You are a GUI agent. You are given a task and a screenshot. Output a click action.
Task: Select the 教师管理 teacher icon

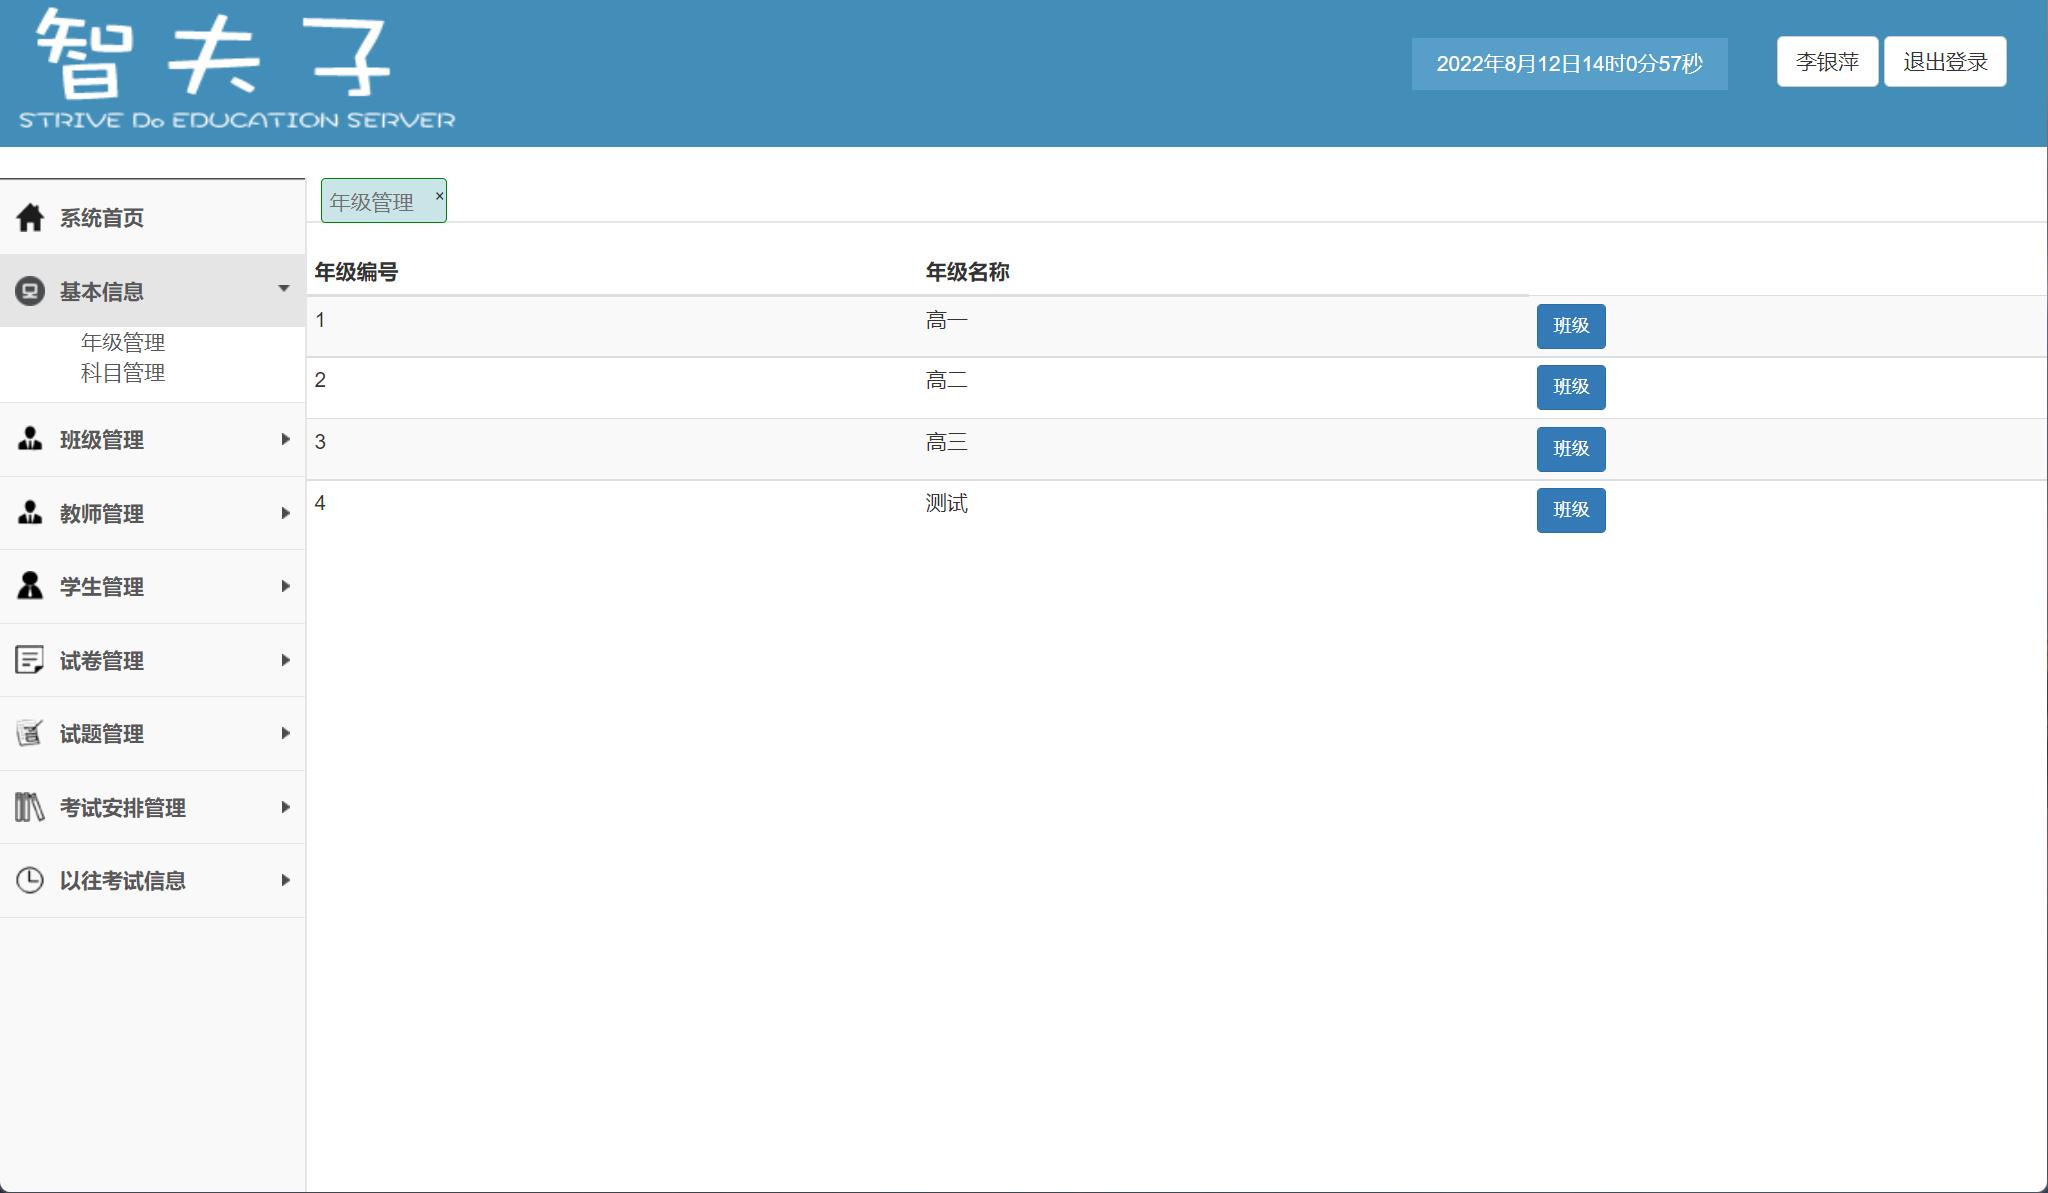click(29, 513)
